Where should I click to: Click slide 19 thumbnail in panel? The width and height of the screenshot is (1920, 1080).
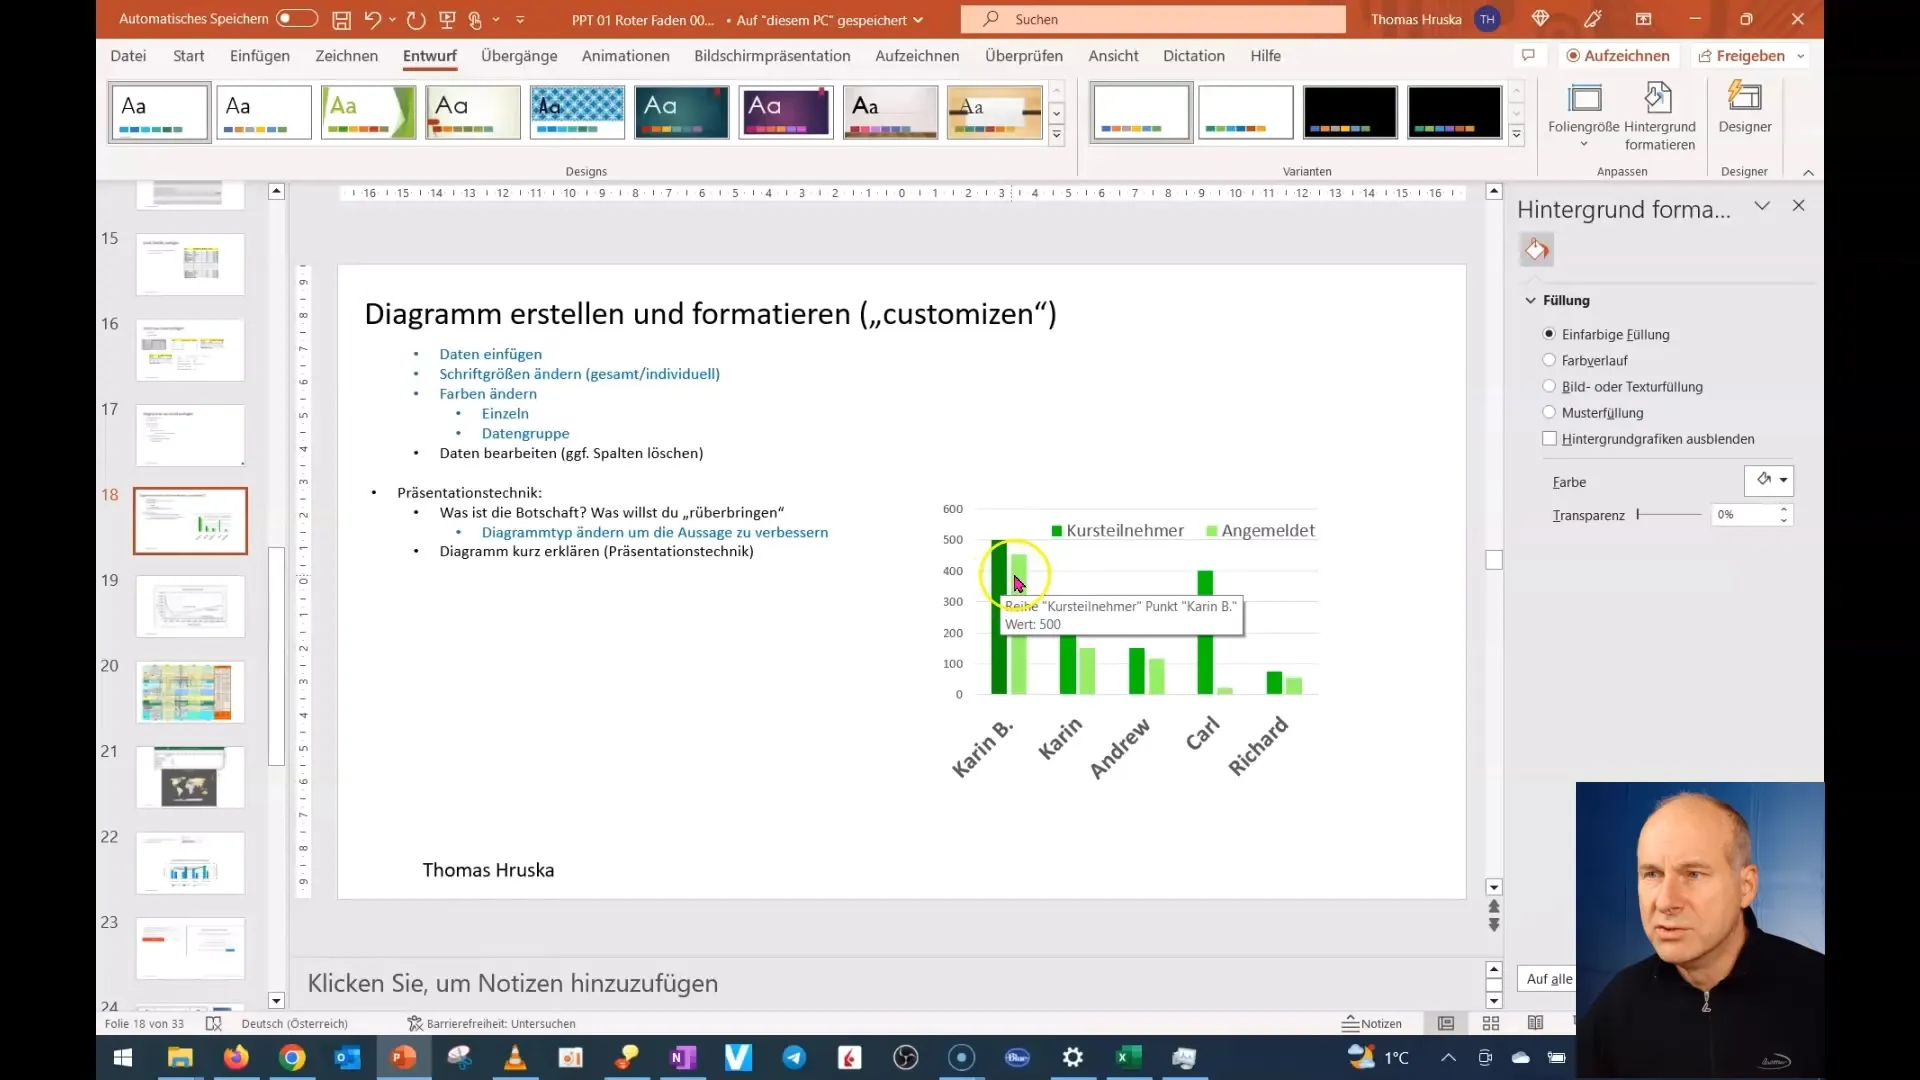click(x=190, y=605)
